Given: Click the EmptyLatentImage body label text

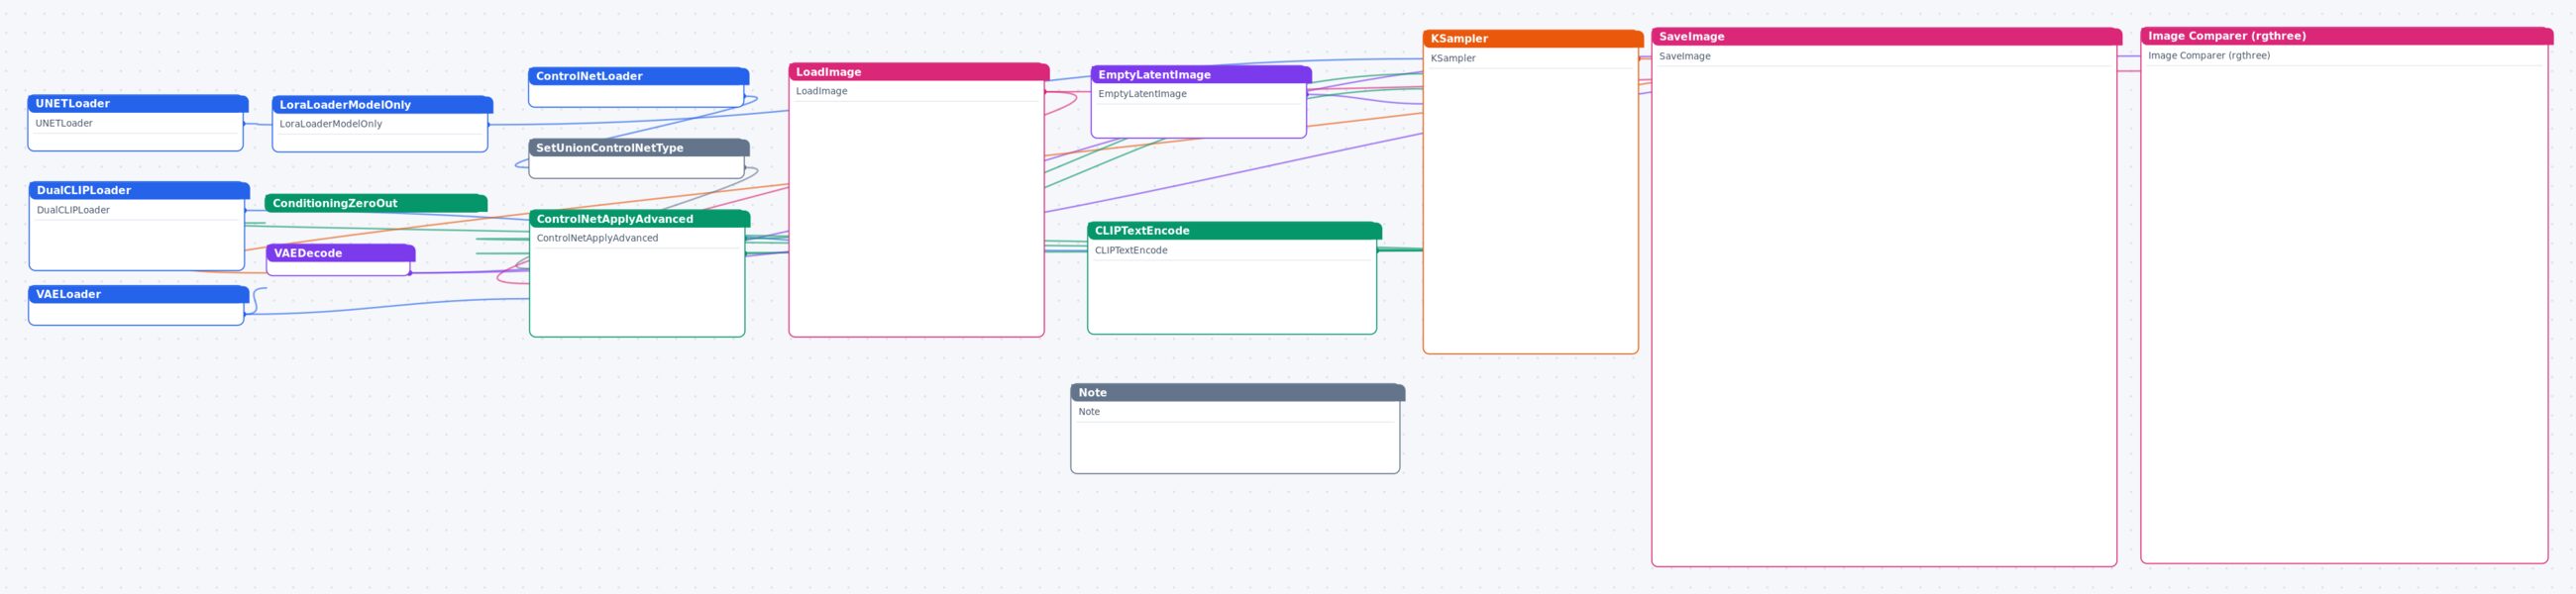Looking at the screenshot, I should pos(1142,94).
